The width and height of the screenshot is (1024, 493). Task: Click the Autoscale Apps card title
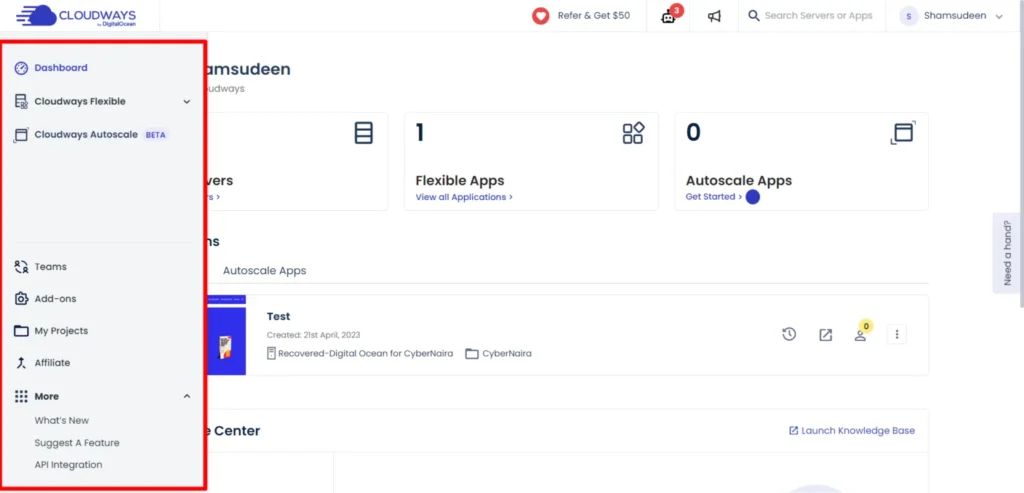(739, 181)
